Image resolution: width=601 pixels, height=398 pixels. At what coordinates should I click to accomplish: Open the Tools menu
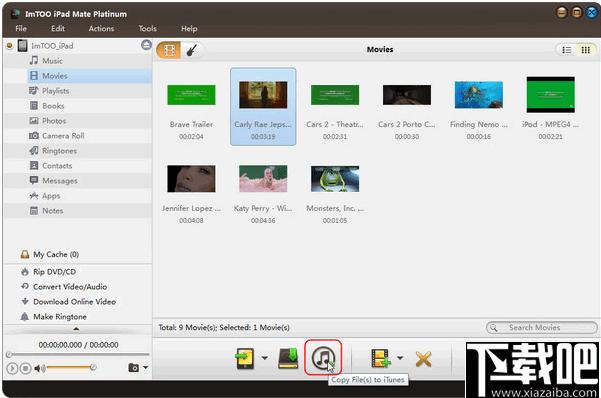tap(148, 28)
